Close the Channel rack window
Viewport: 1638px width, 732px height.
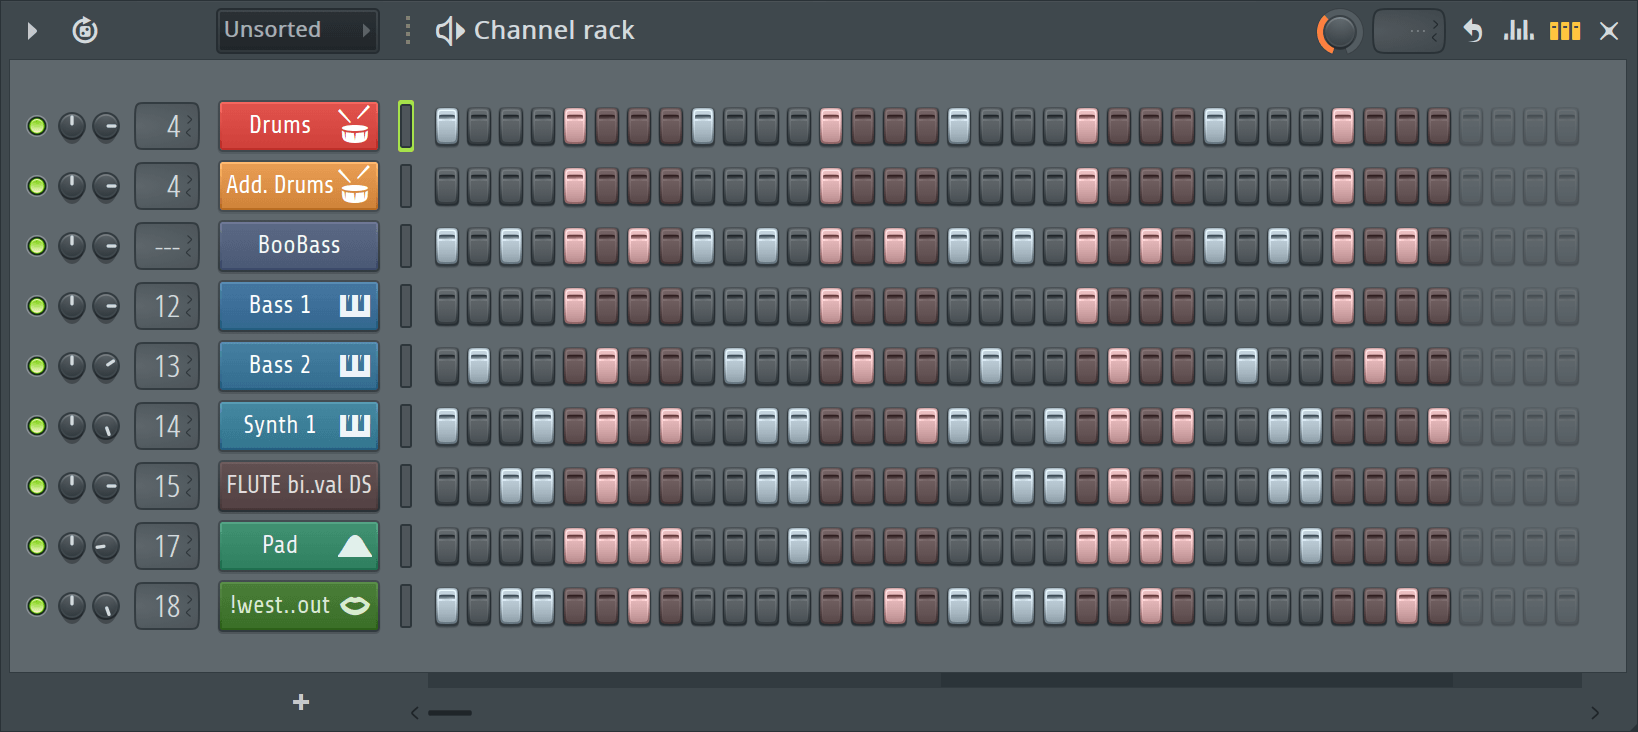click(1609, 31)
